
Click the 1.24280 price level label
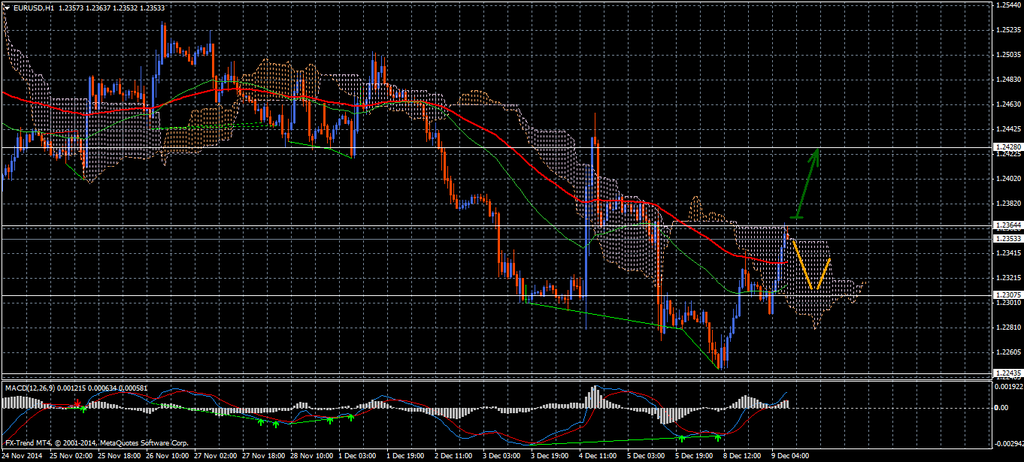click(1007, 148)
